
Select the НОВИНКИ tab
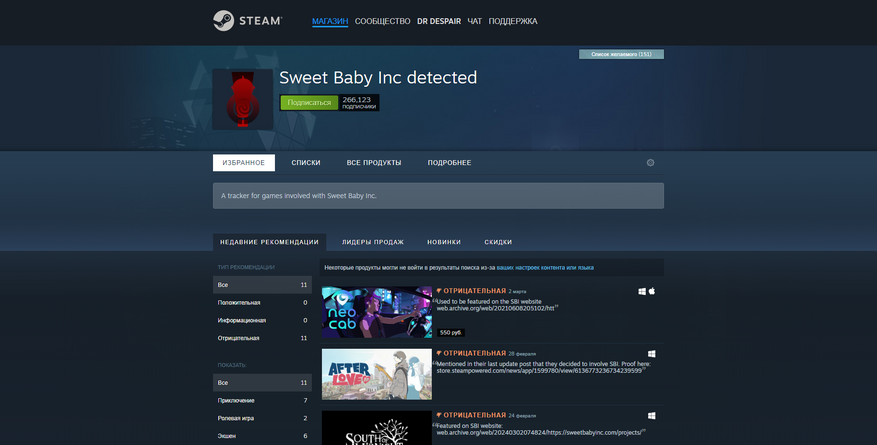pos(444,242)
